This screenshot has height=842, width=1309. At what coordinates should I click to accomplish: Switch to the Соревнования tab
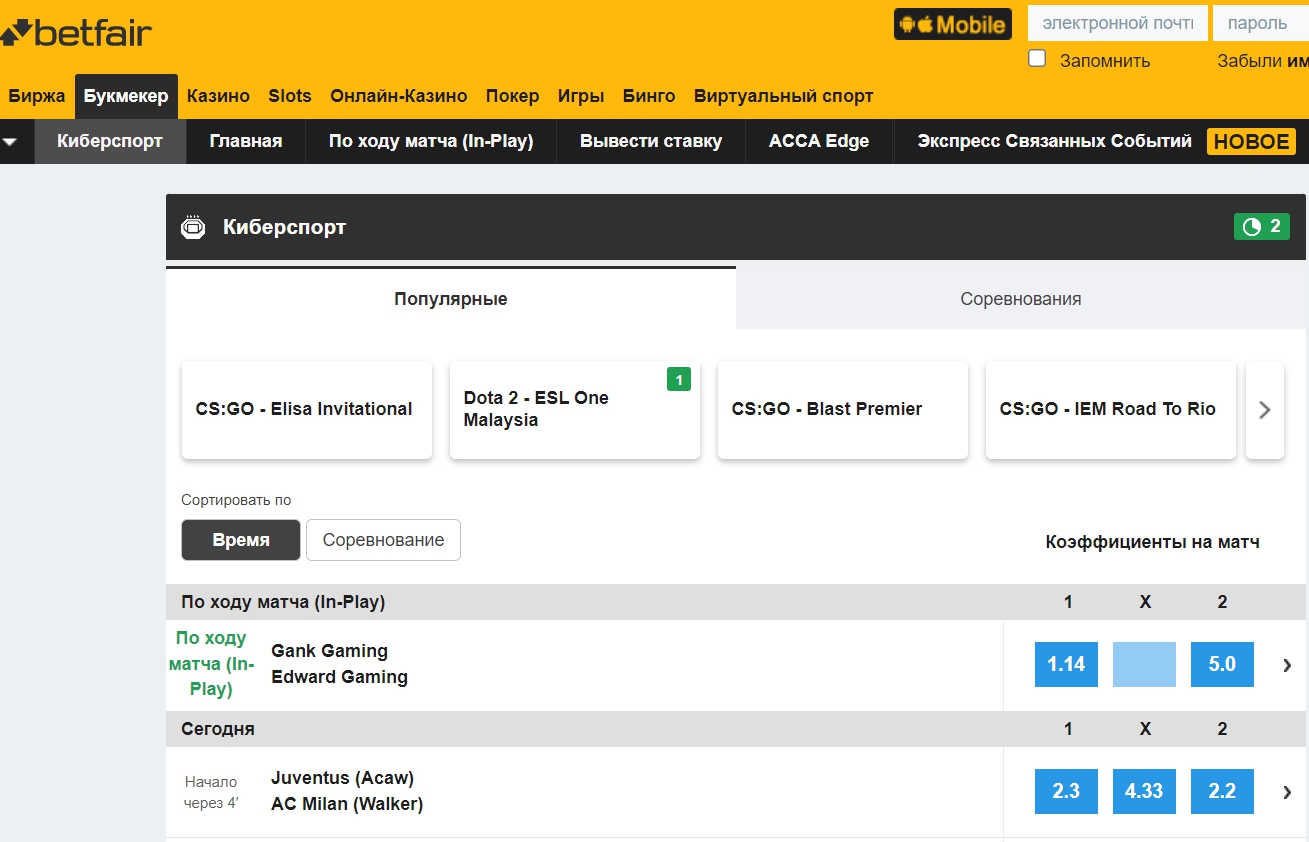[x=1020, y=299]
